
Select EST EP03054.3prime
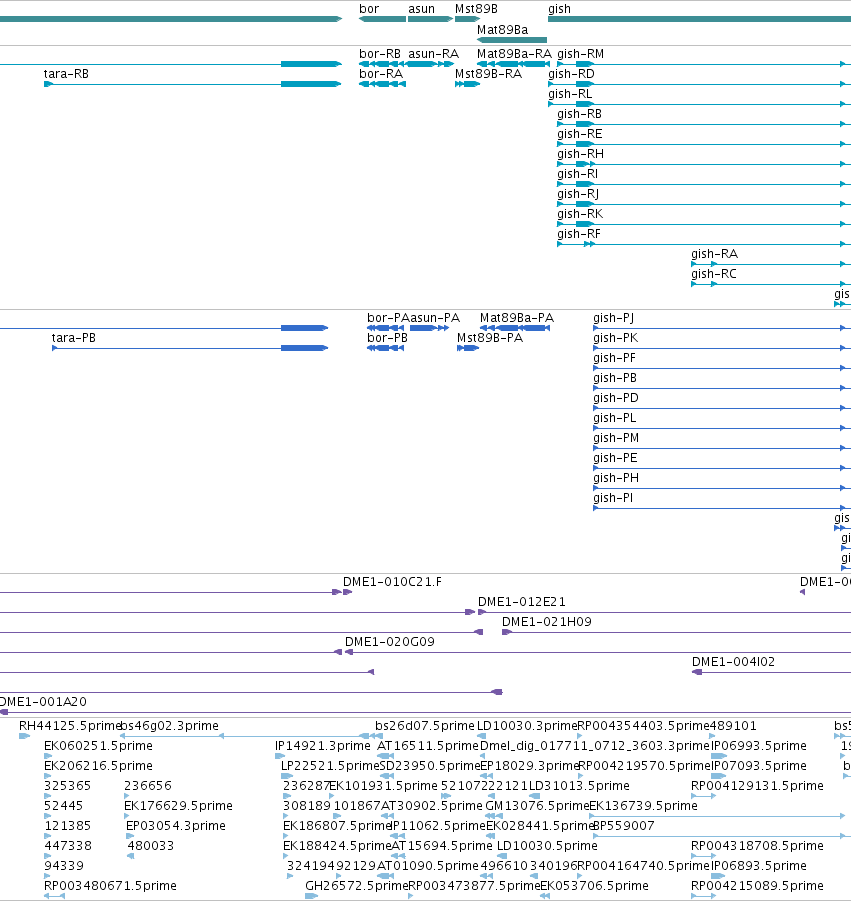point(176,826)
